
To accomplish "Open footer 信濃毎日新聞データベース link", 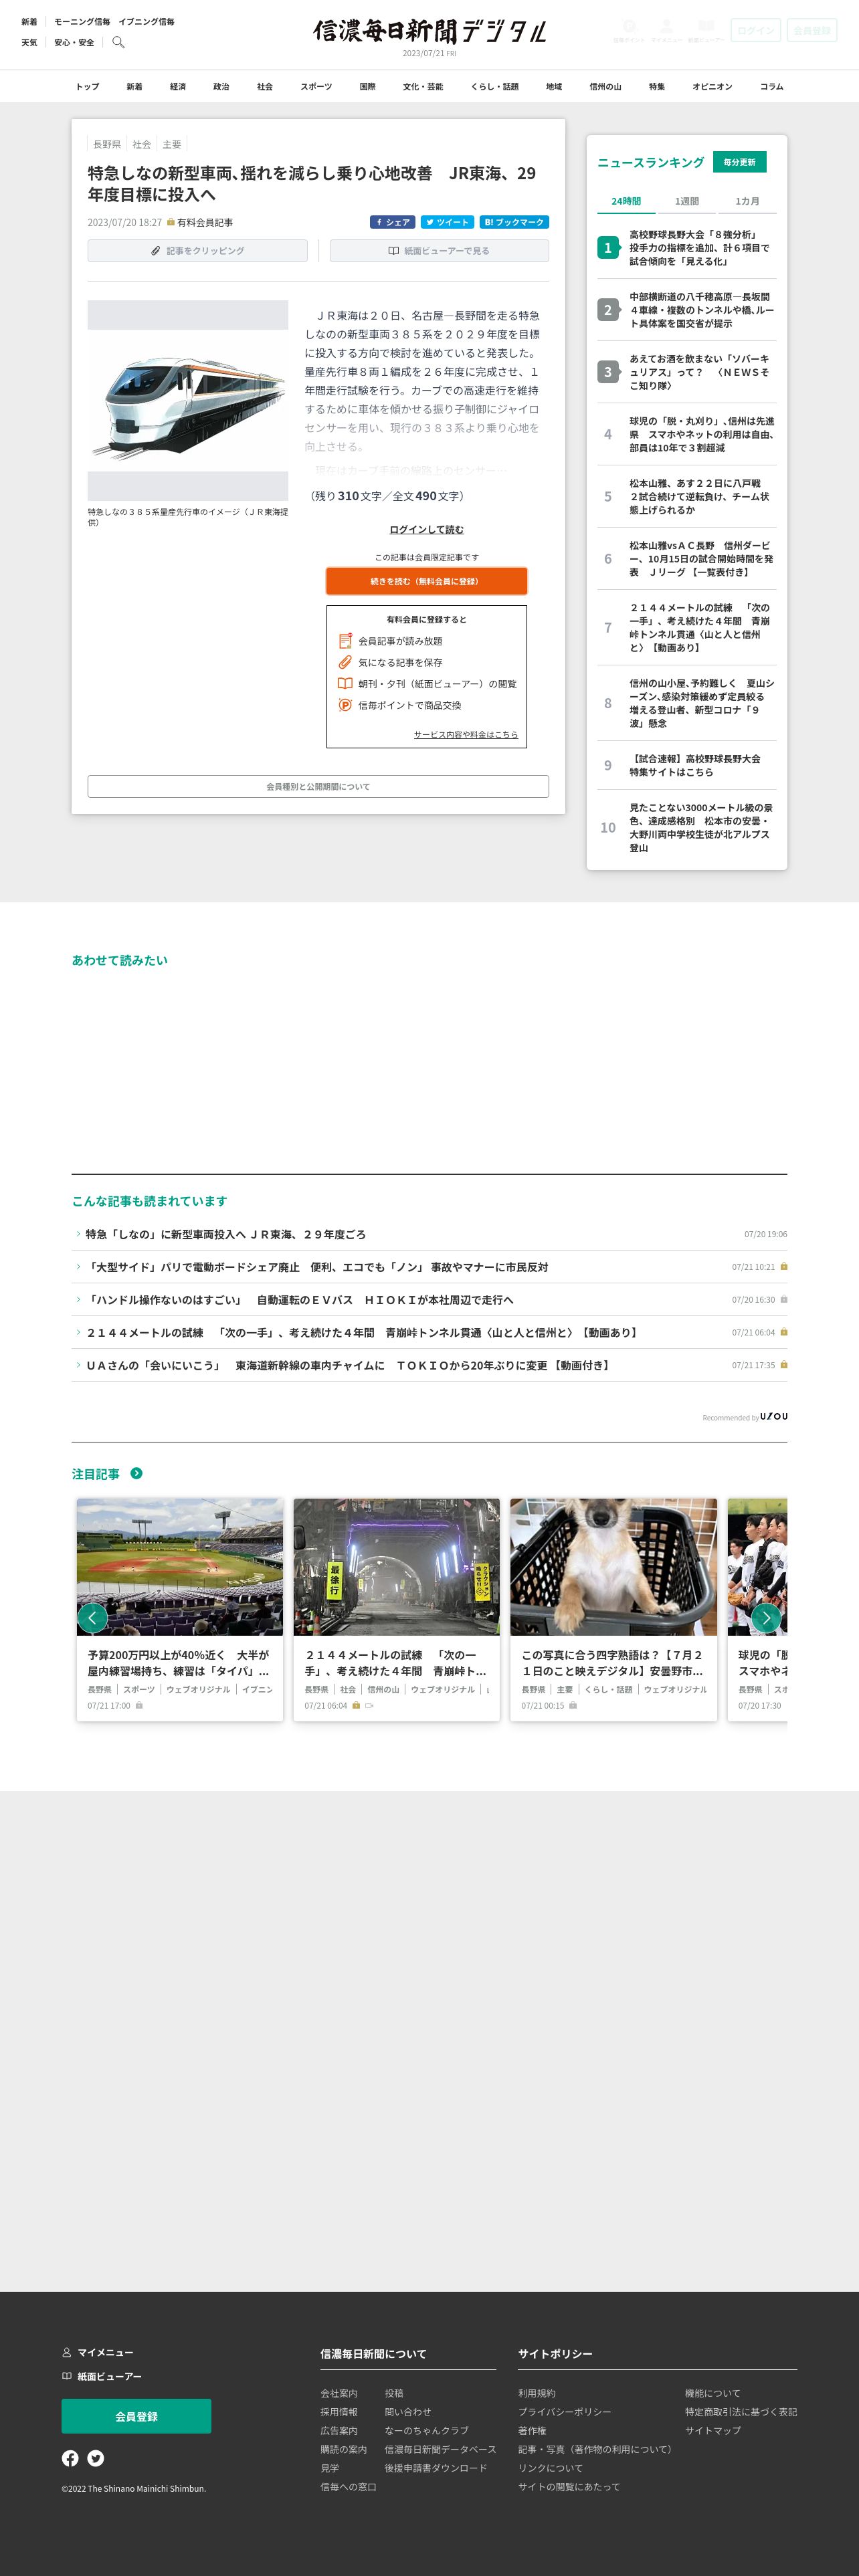I will pyautogui.click(x=440, y=2449).
